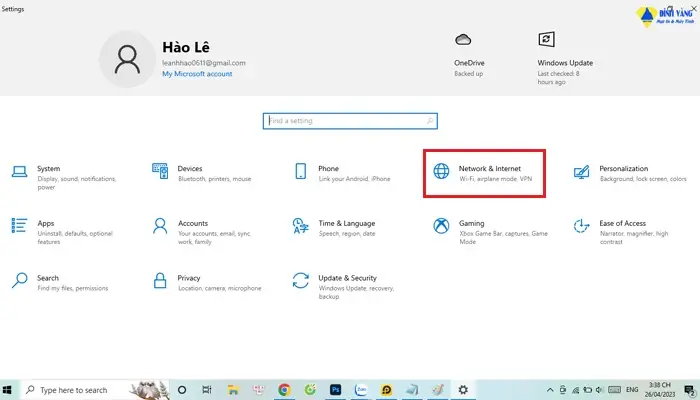700x400 pixels.
Task: Open Devices settings icon
Action: [x=160, y=171]
